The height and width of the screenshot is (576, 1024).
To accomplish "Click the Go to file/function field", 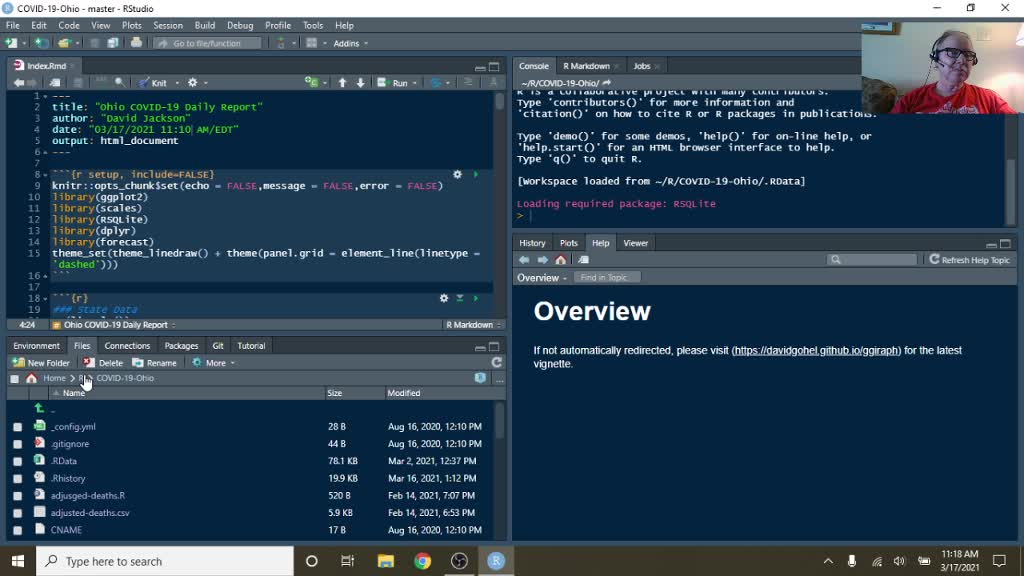I will [207, 43].
